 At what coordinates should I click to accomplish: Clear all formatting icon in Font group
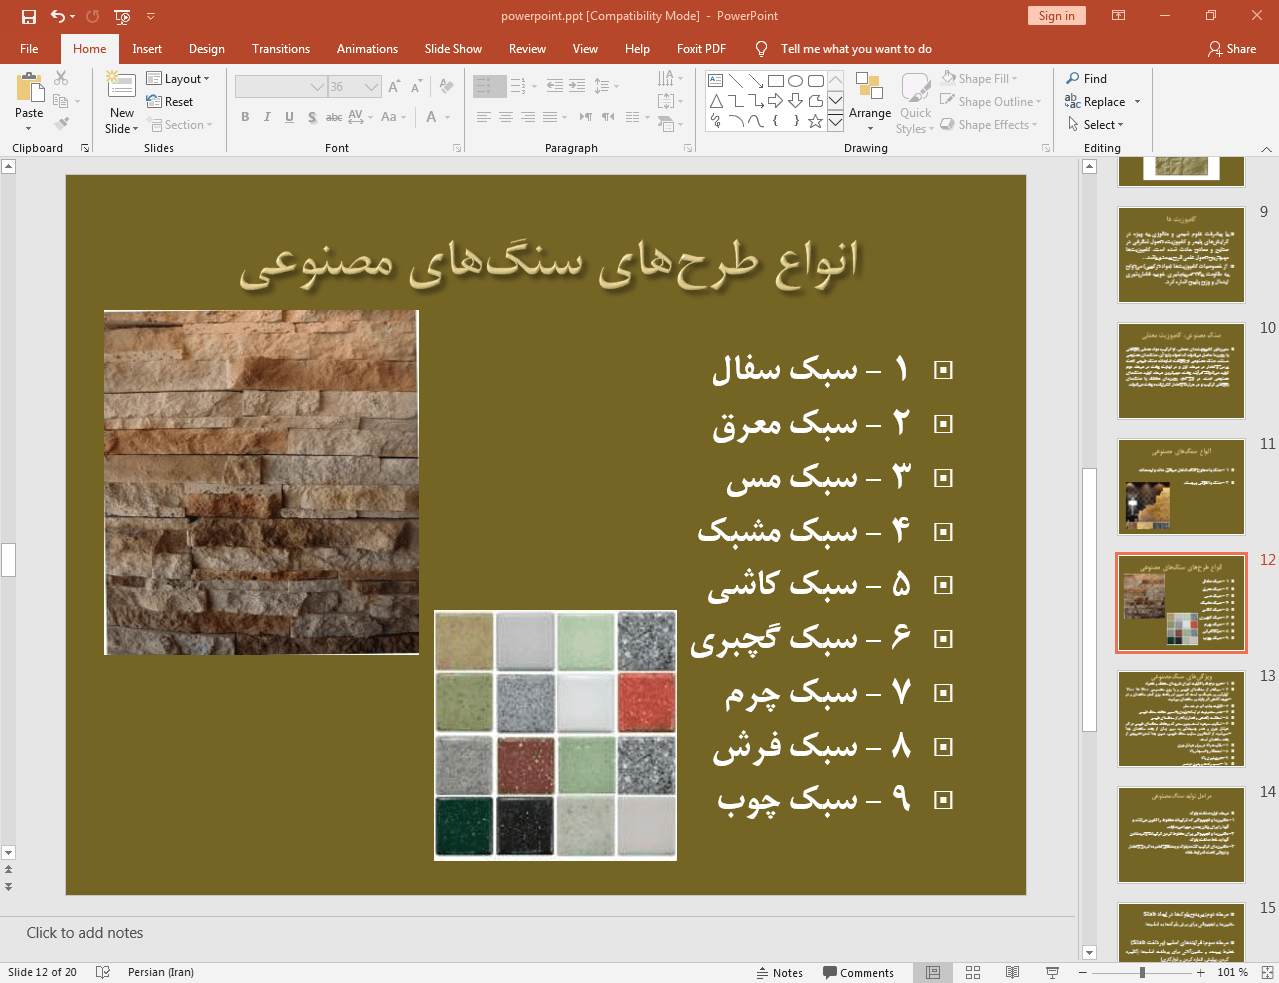446,87
